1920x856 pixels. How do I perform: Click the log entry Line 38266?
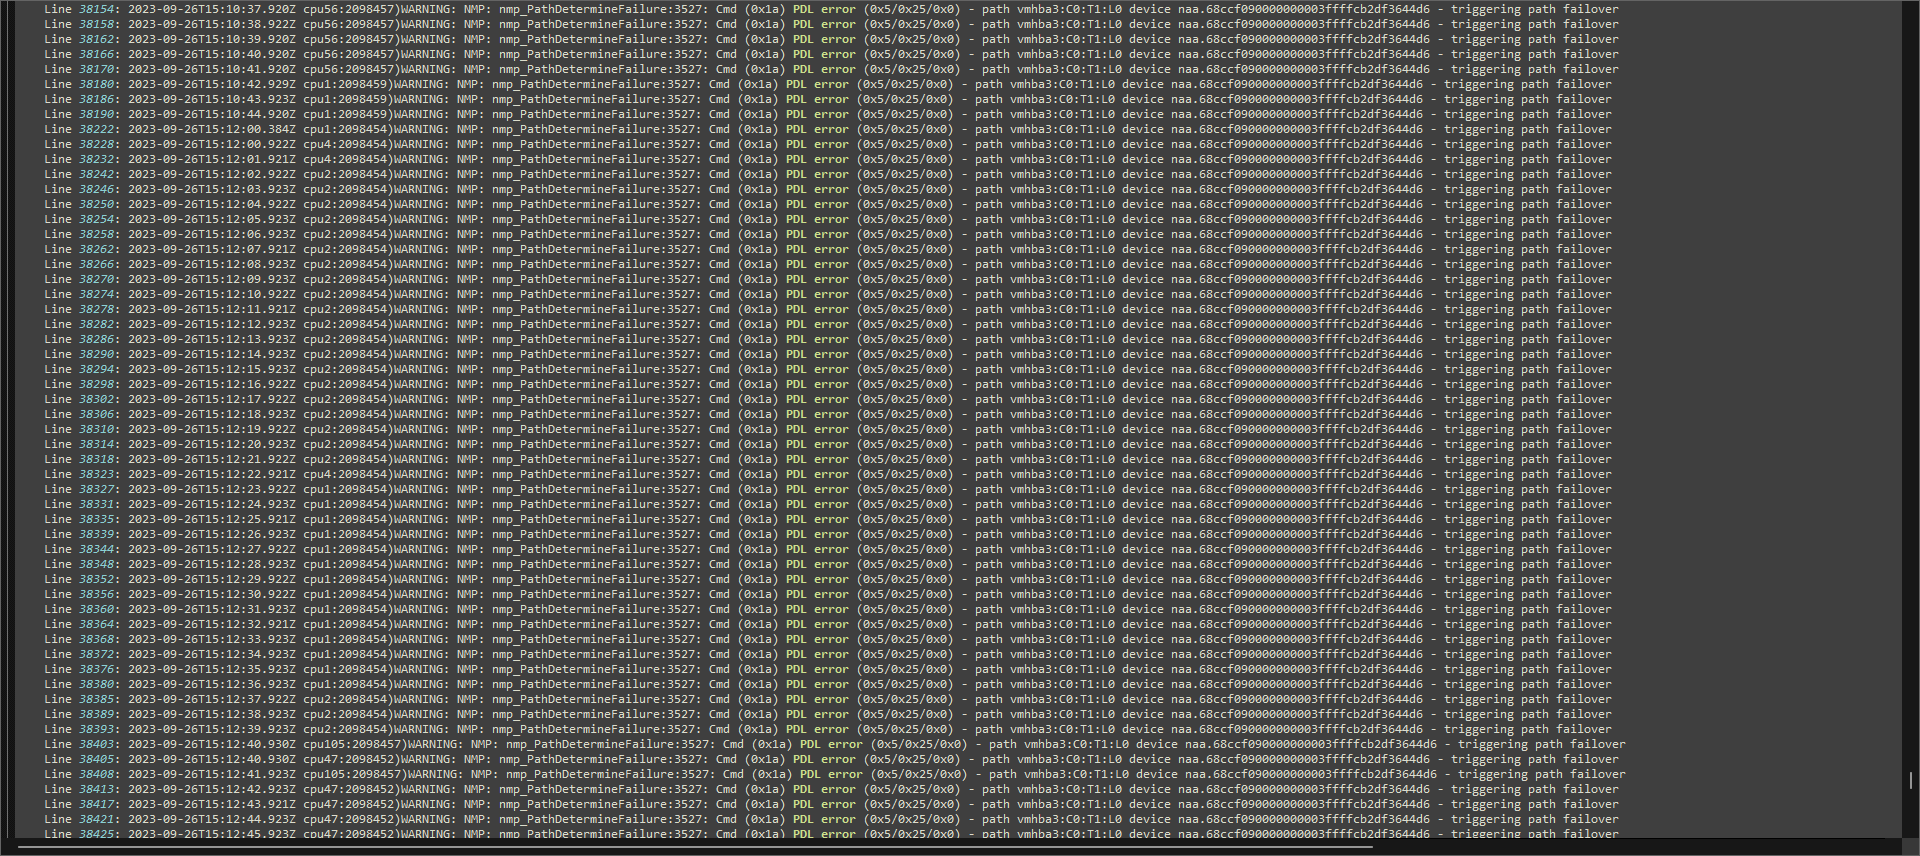tap(828, 264)
